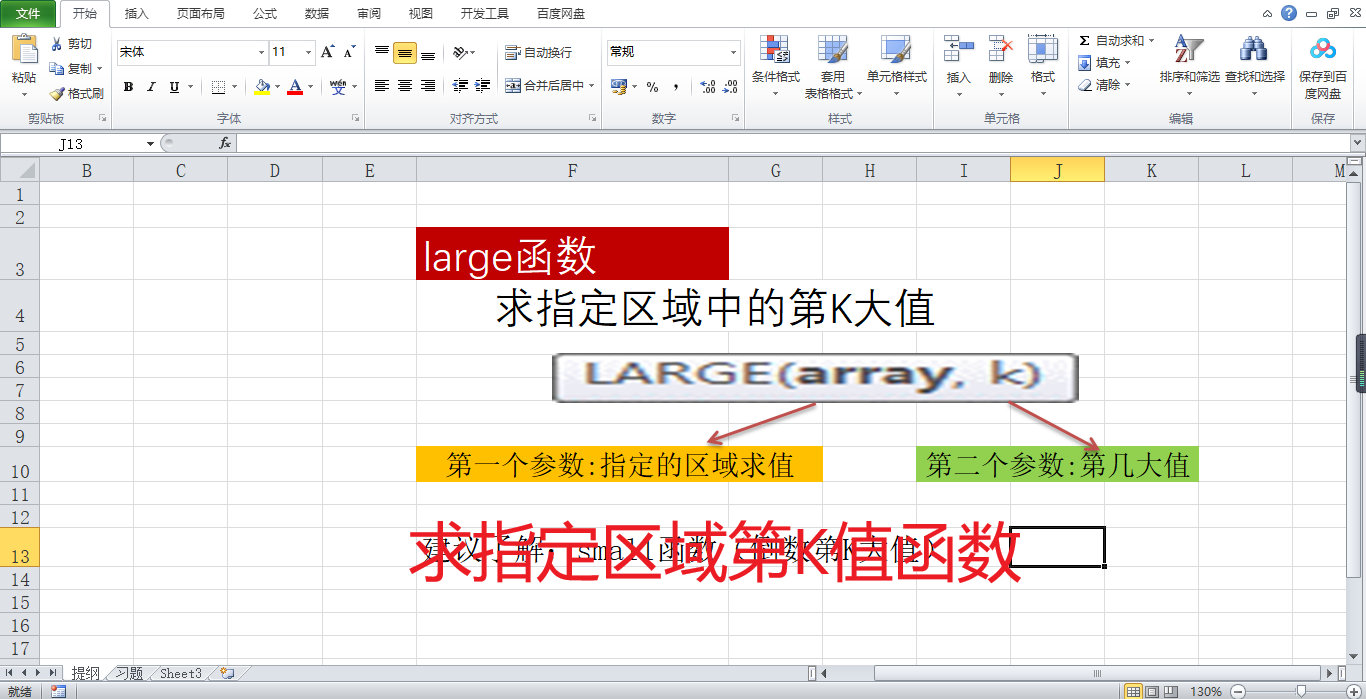Image resolution: width=1366 pixels, height=699 pixels.
Task: Open the Sheet3 sheet tab
Action: (181, 674)
